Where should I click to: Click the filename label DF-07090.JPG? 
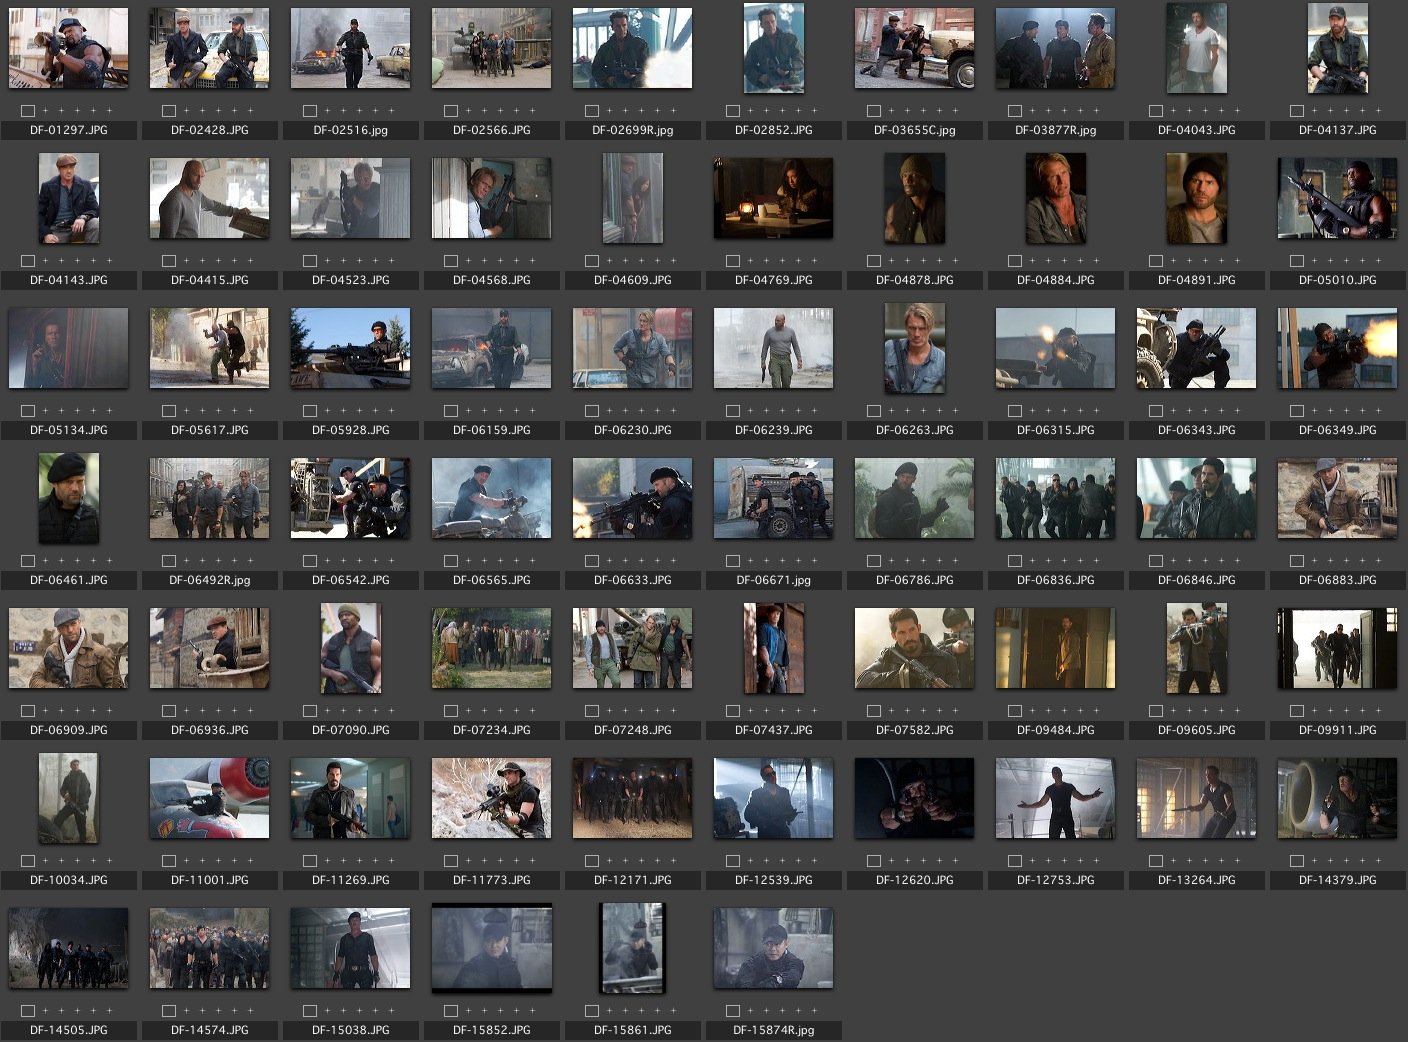[350, 730]
